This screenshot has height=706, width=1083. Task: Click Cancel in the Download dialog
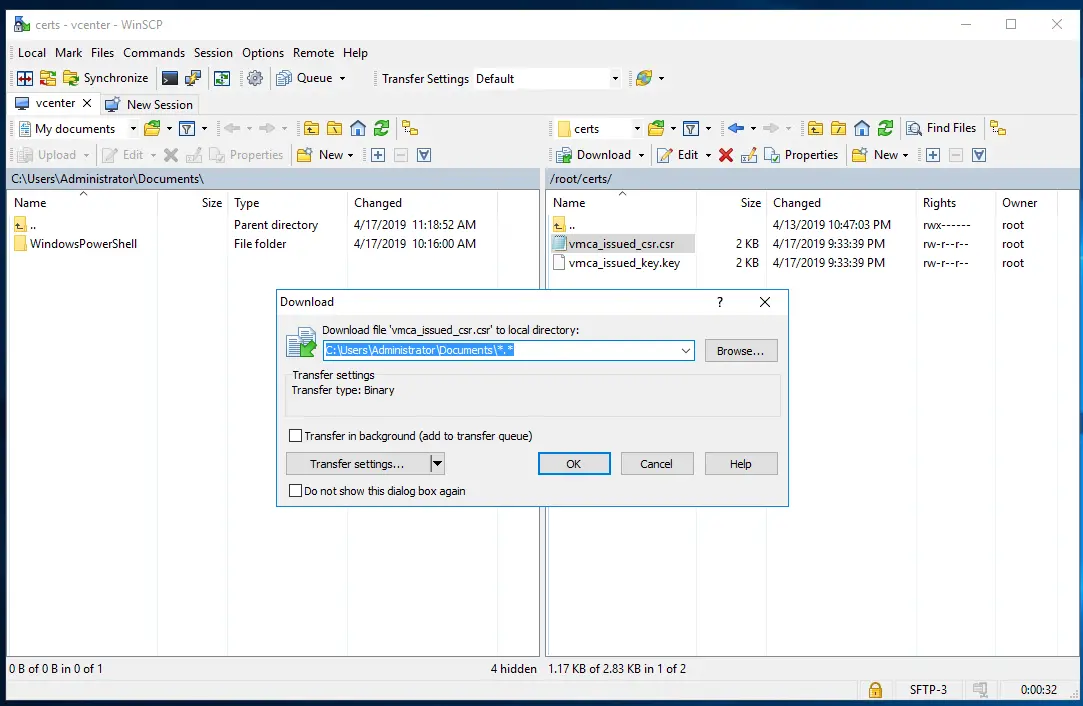pyautogui.click(x=656, y=464)
